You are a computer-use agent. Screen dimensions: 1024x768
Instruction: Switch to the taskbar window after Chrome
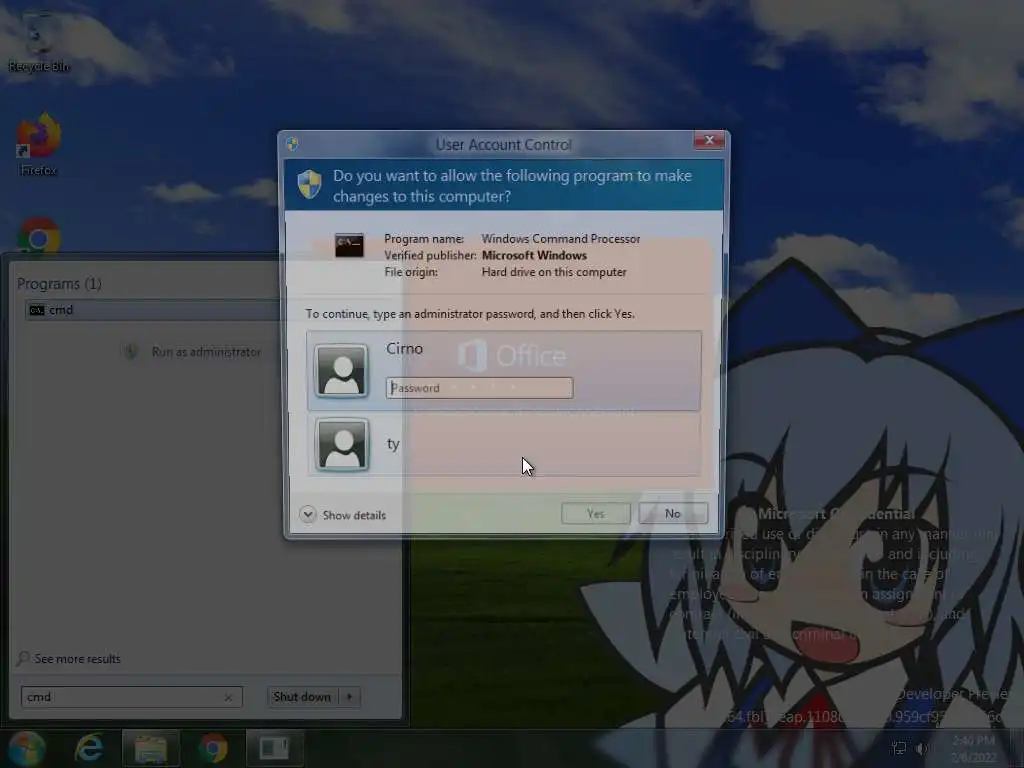274,748
